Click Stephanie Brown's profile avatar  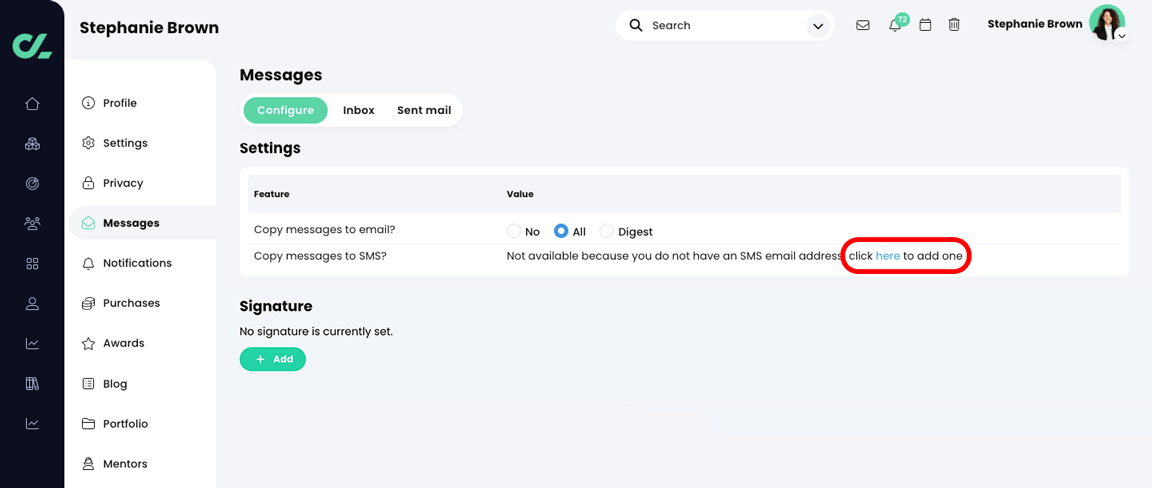click(1106, 23)
